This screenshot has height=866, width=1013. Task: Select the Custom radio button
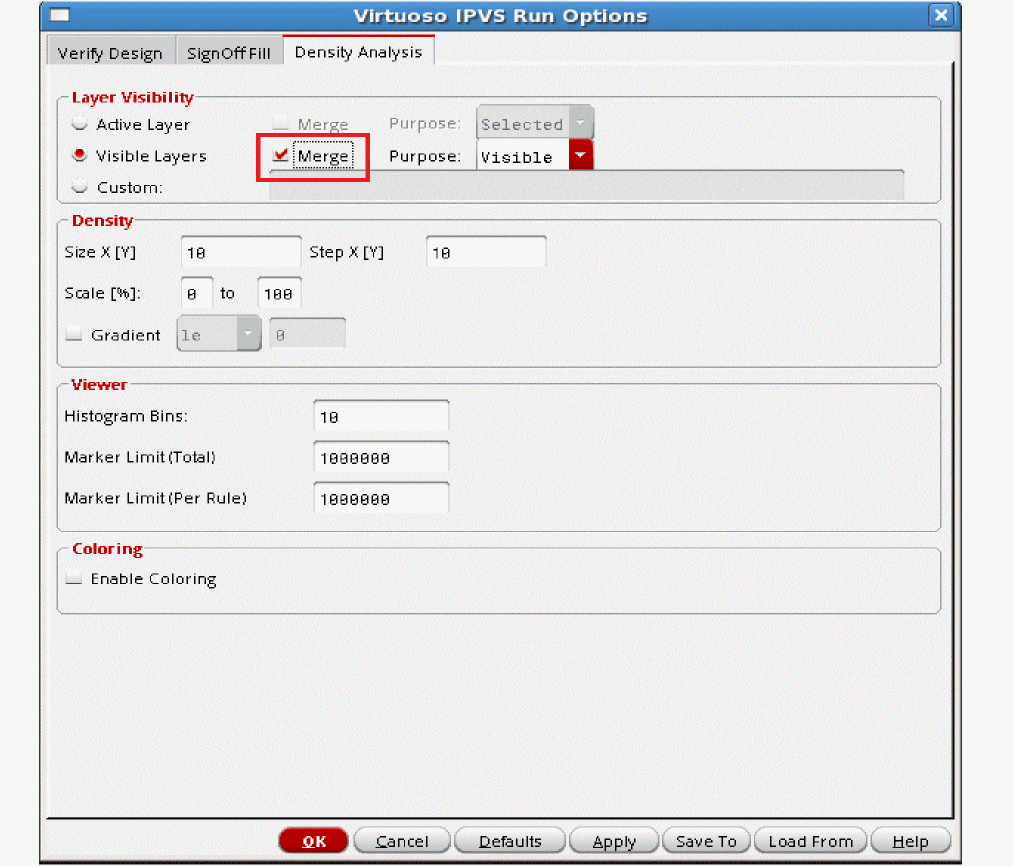pyautogui.click(x=79, y=187)
